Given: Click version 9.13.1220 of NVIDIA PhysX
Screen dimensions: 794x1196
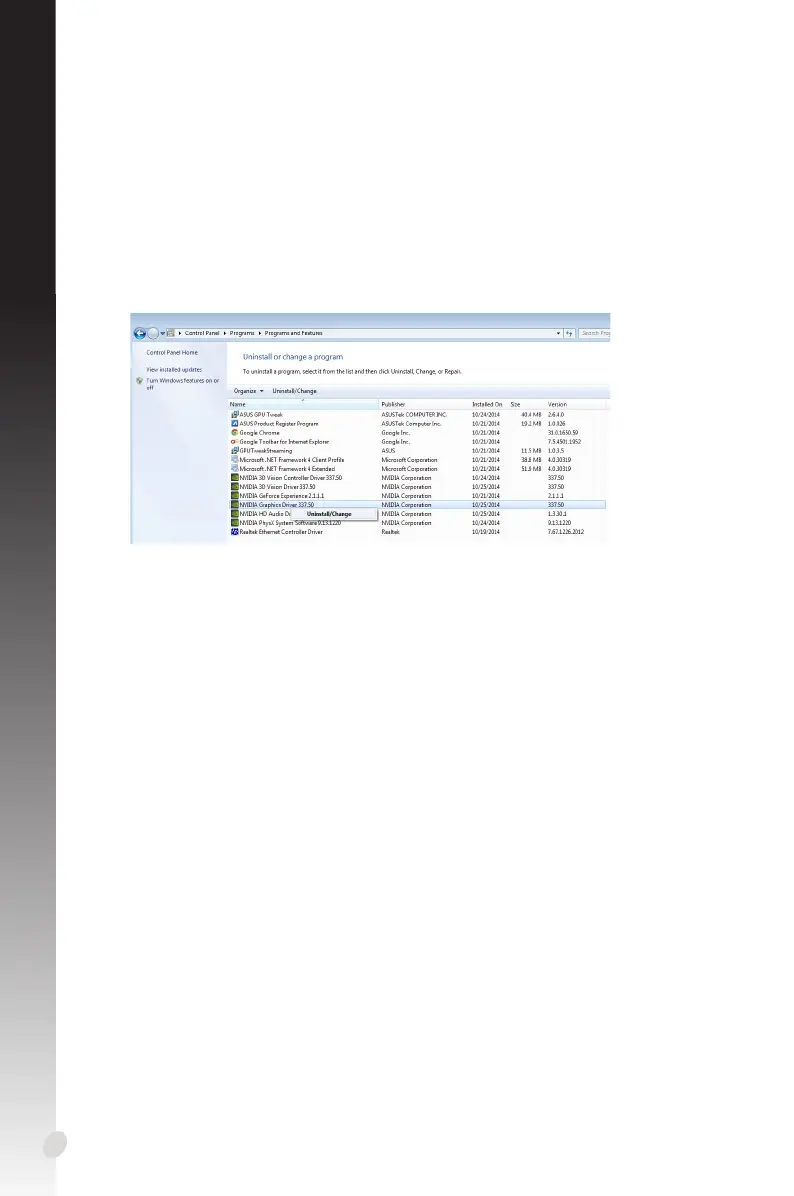Looking at the screenshot, I should (559, 523).
